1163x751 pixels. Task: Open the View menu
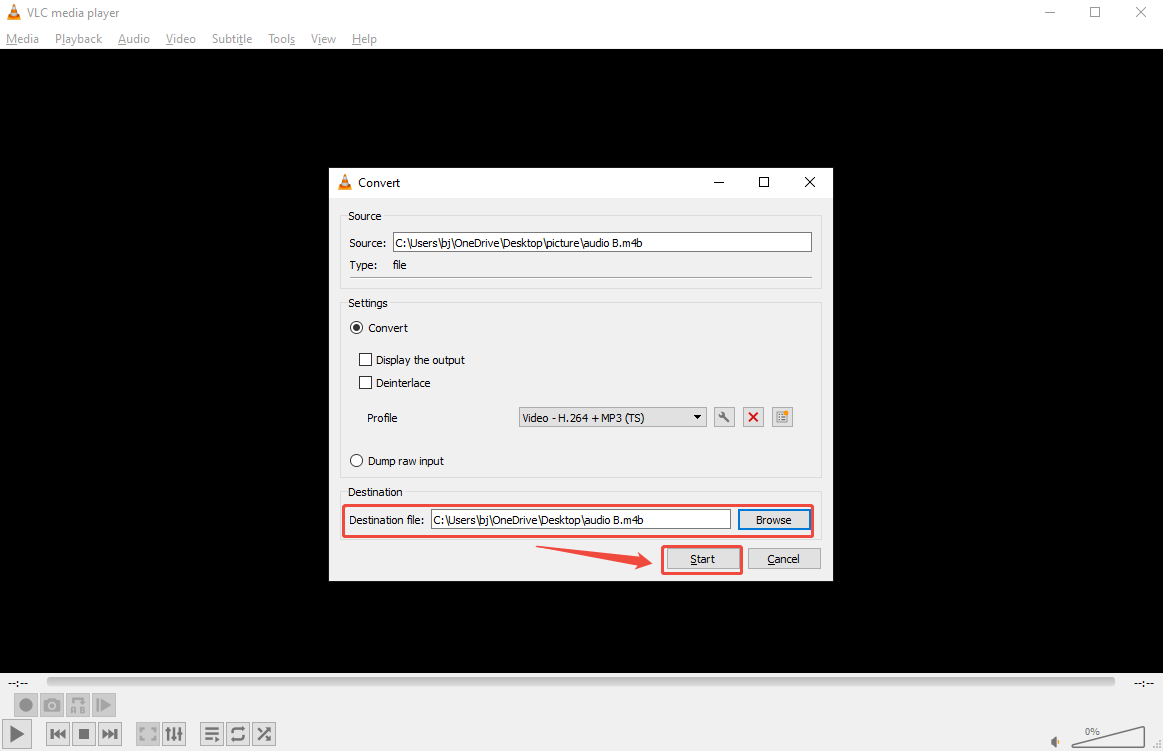coord(323,39)
